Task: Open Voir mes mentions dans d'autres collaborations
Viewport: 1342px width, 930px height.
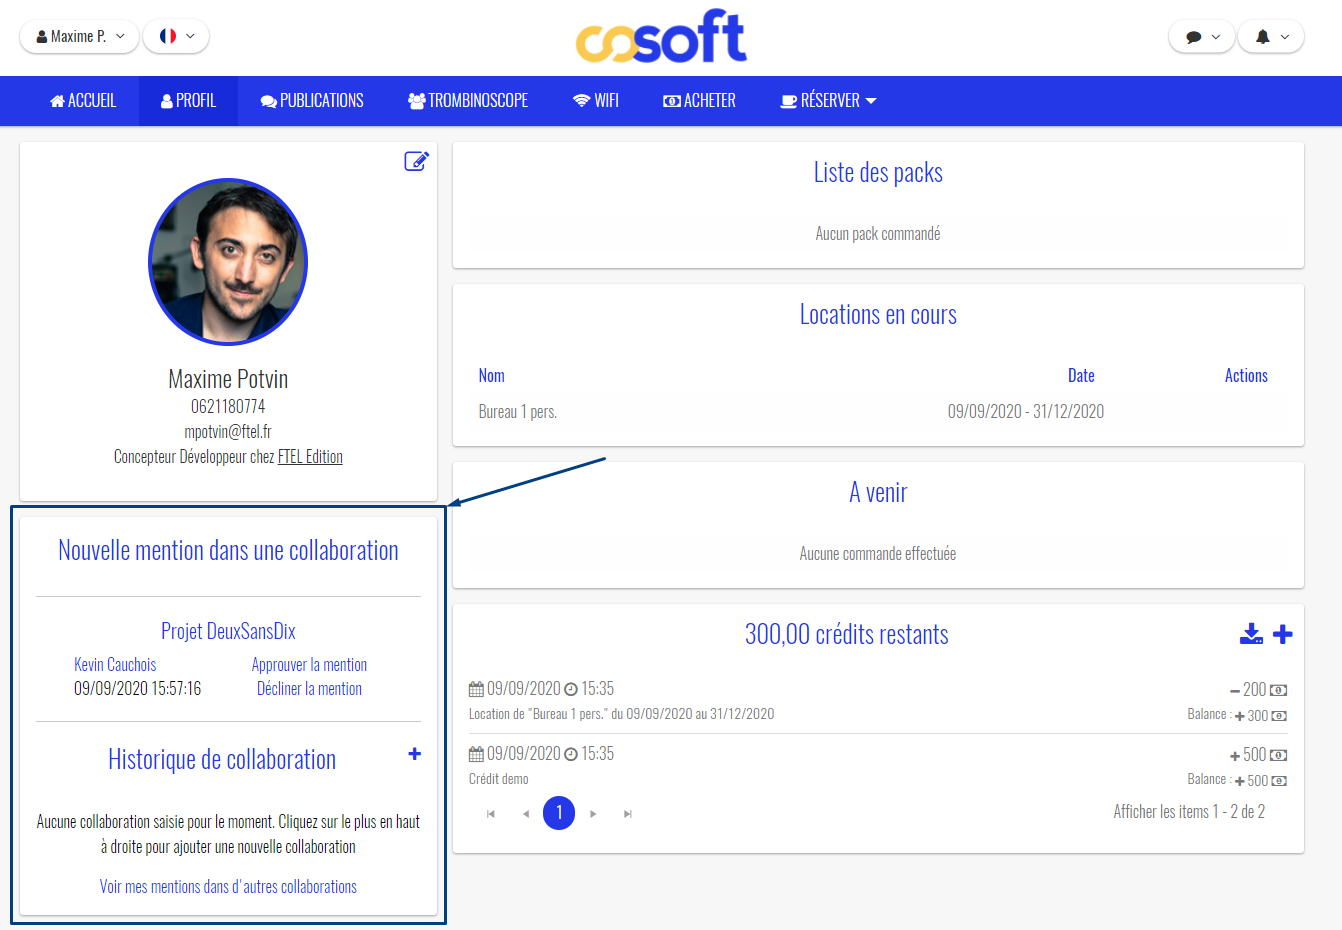Action: (228, 887)
